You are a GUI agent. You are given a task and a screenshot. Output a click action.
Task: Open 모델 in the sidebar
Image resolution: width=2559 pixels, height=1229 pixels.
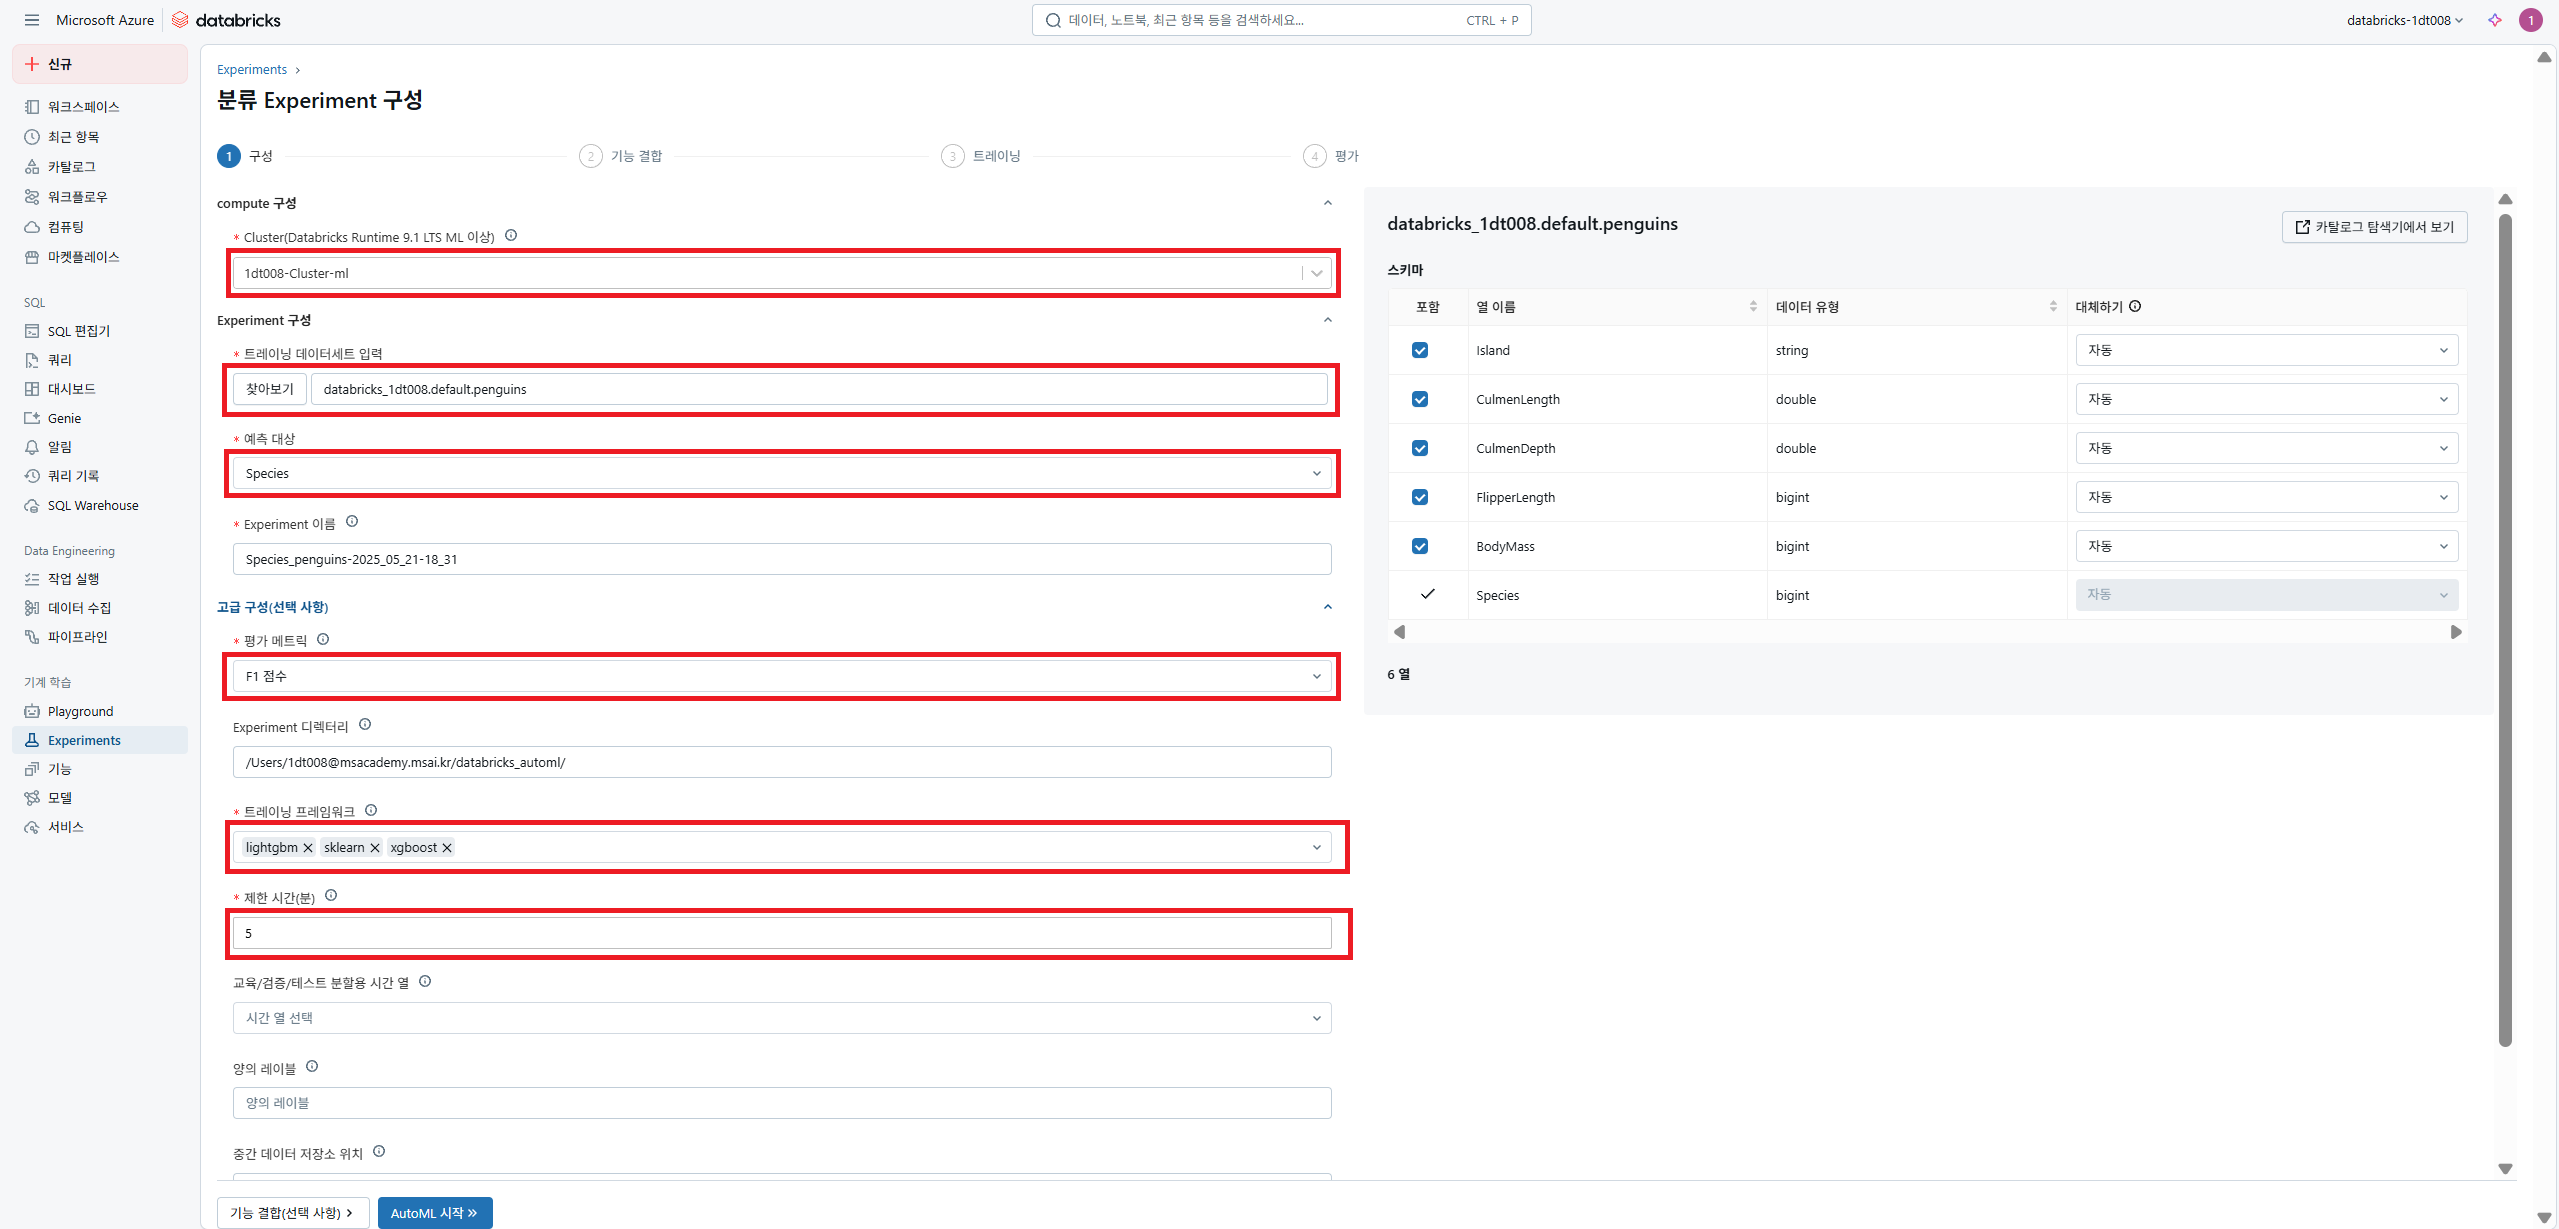[x=100, y=797]
